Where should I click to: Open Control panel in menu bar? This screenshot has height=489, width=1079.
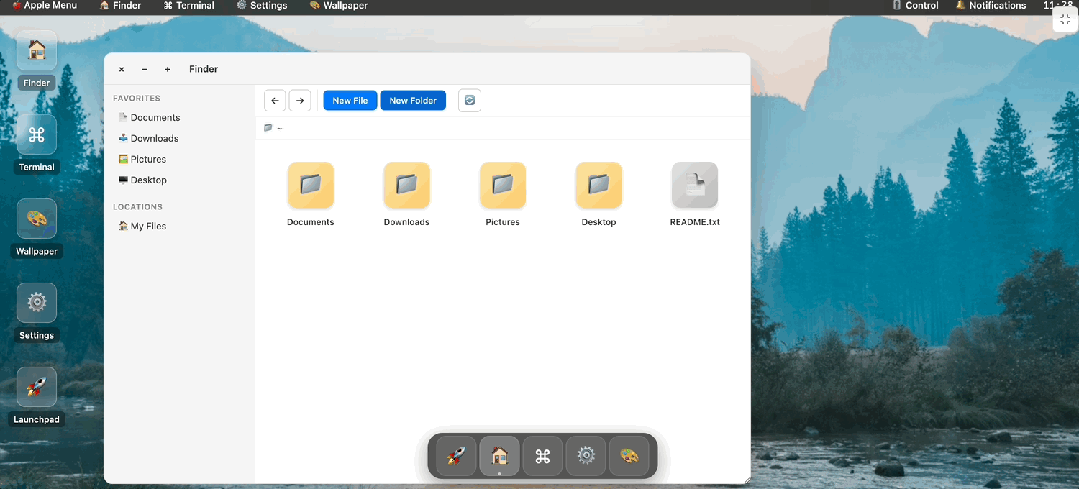(x=915, y=6)
